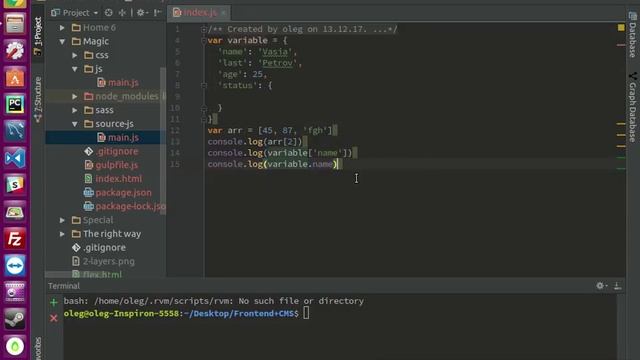The height and width of the screenshot is (360, 640).
Task: Click the 2-layers.png image file icon
Action: (76, 261)
